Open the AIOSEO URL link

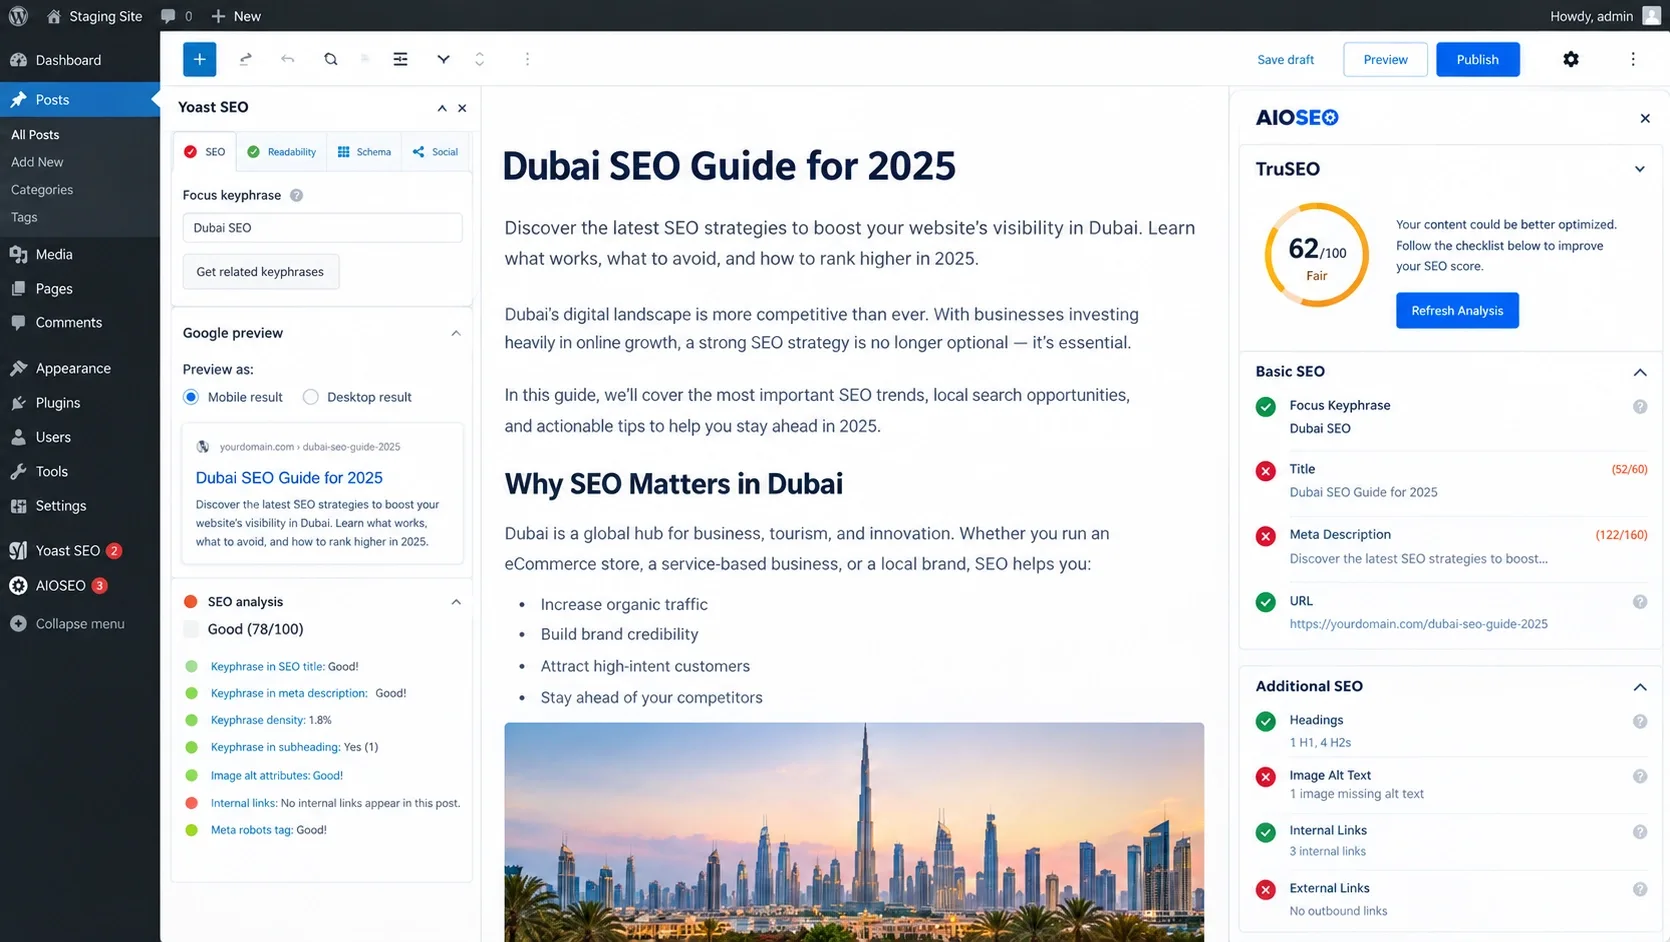tap(1418, 624)
